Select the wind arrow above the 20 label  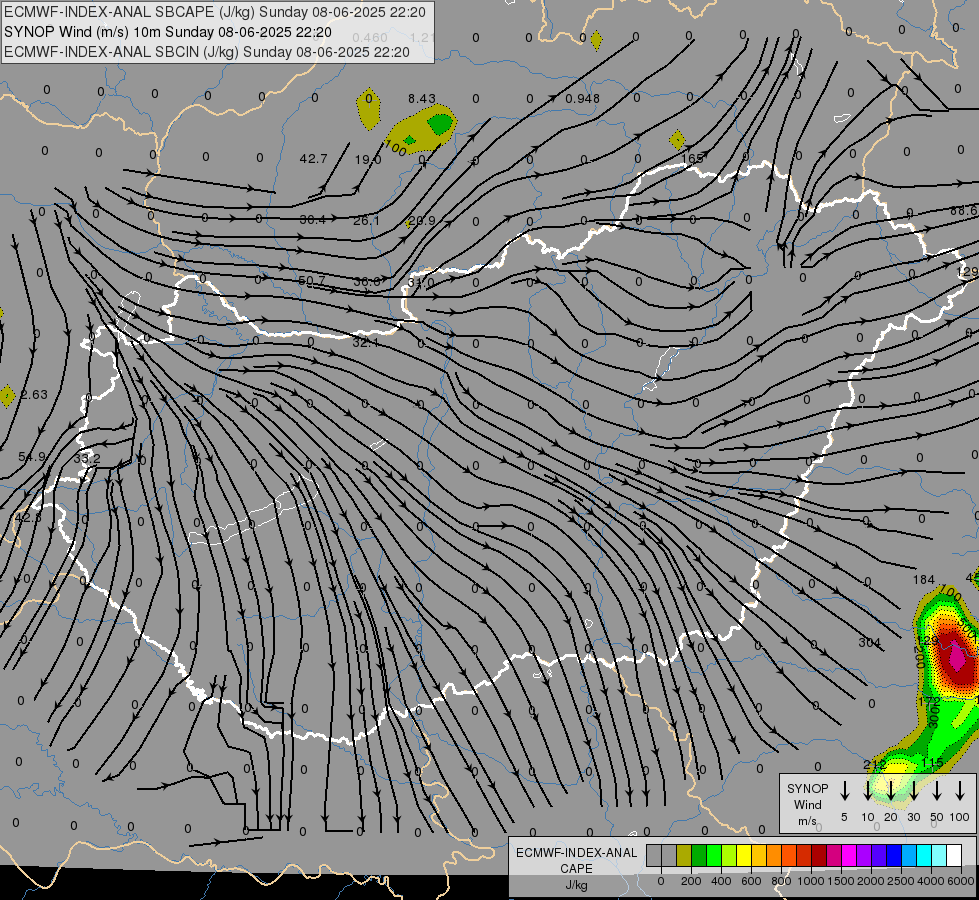[891, 790]
